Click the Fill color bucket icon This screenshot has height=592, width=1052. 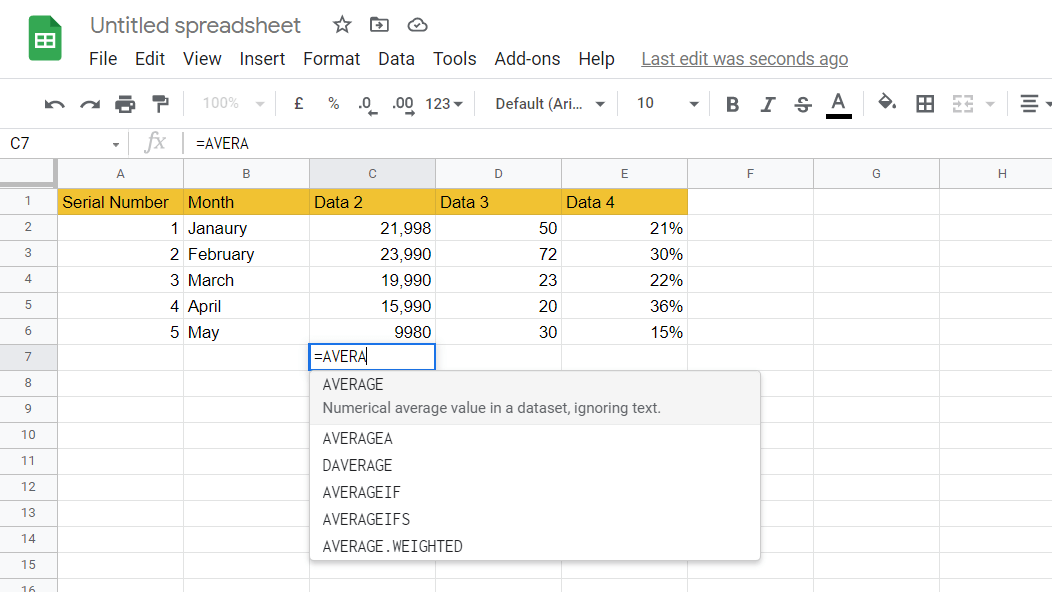[887, 103]
